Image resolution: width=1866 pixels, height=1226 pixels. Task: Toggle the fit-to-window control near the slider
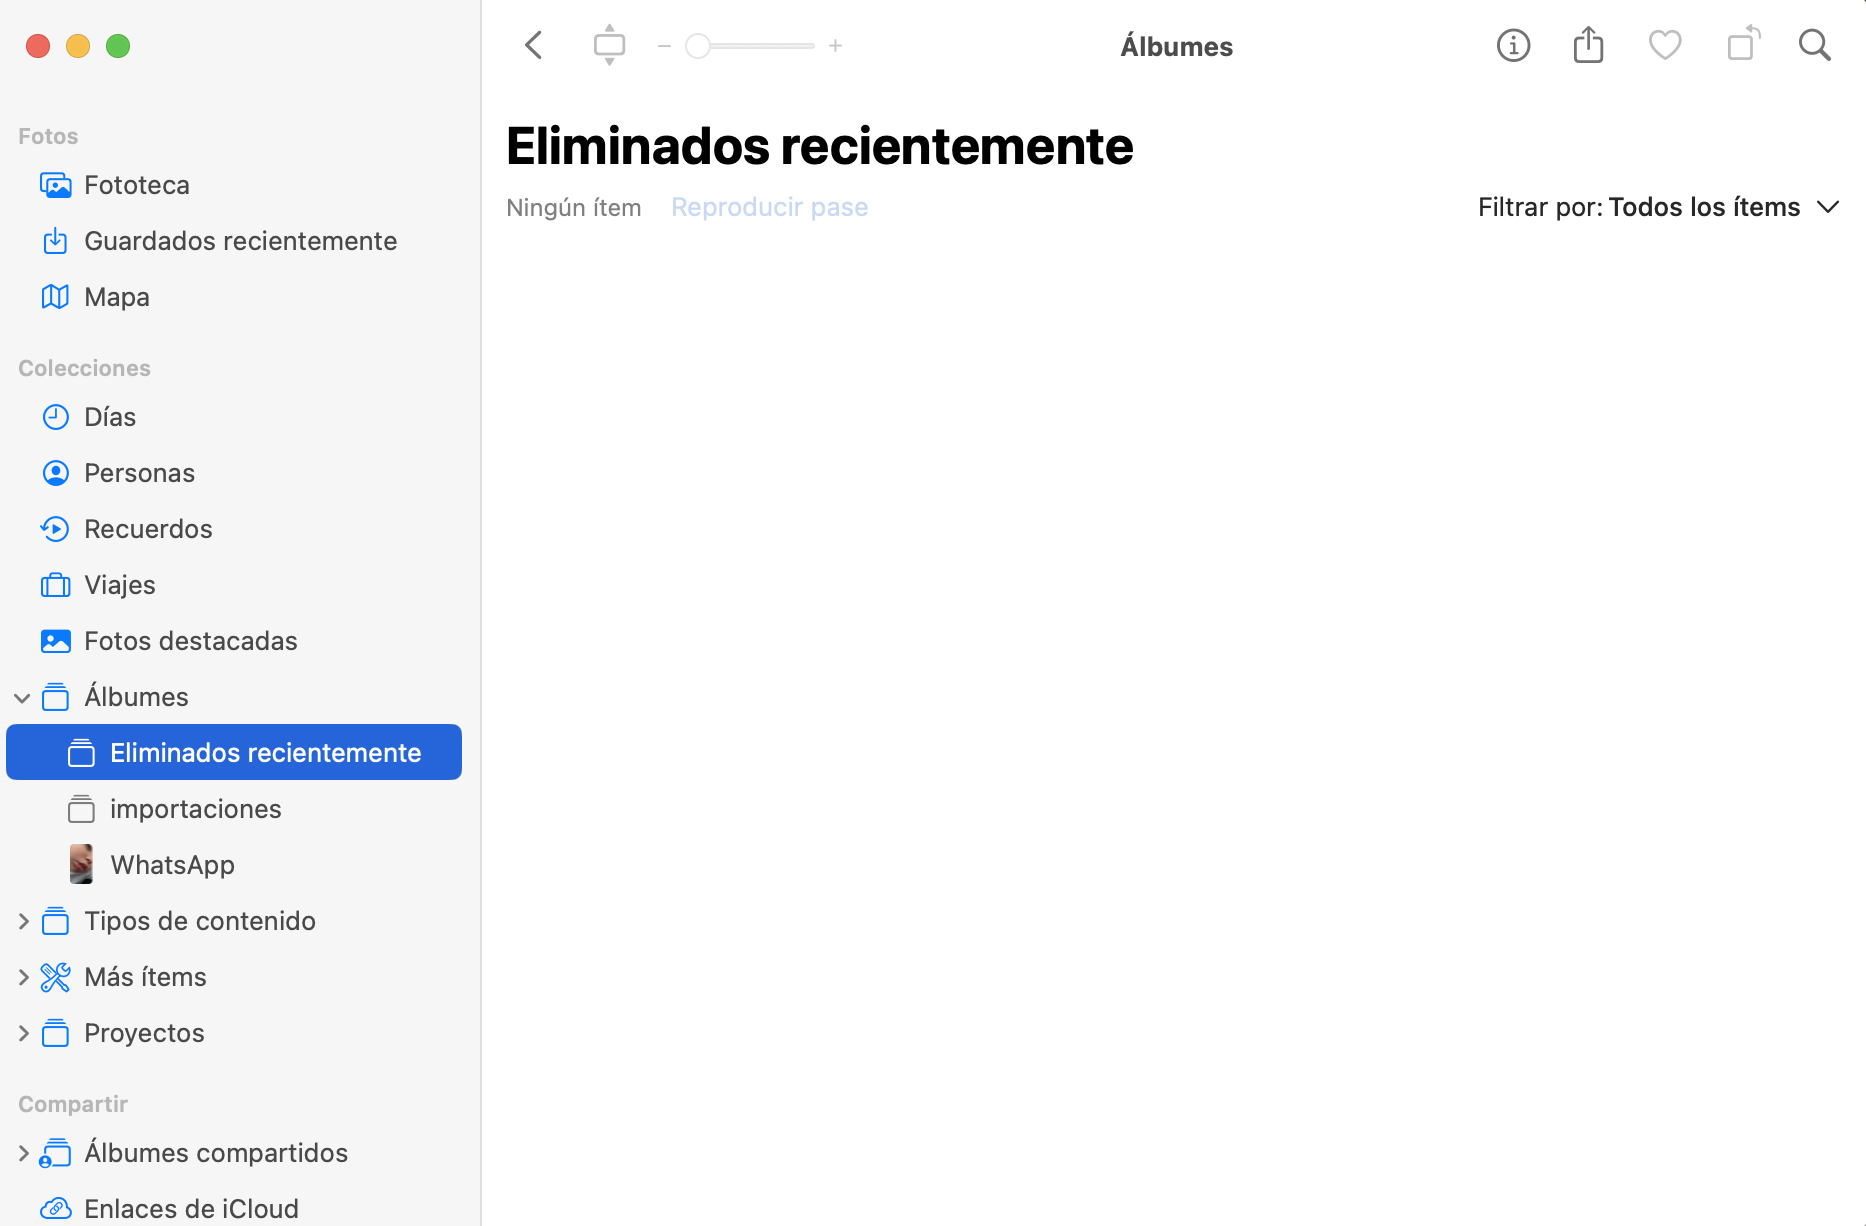(609, 45)
